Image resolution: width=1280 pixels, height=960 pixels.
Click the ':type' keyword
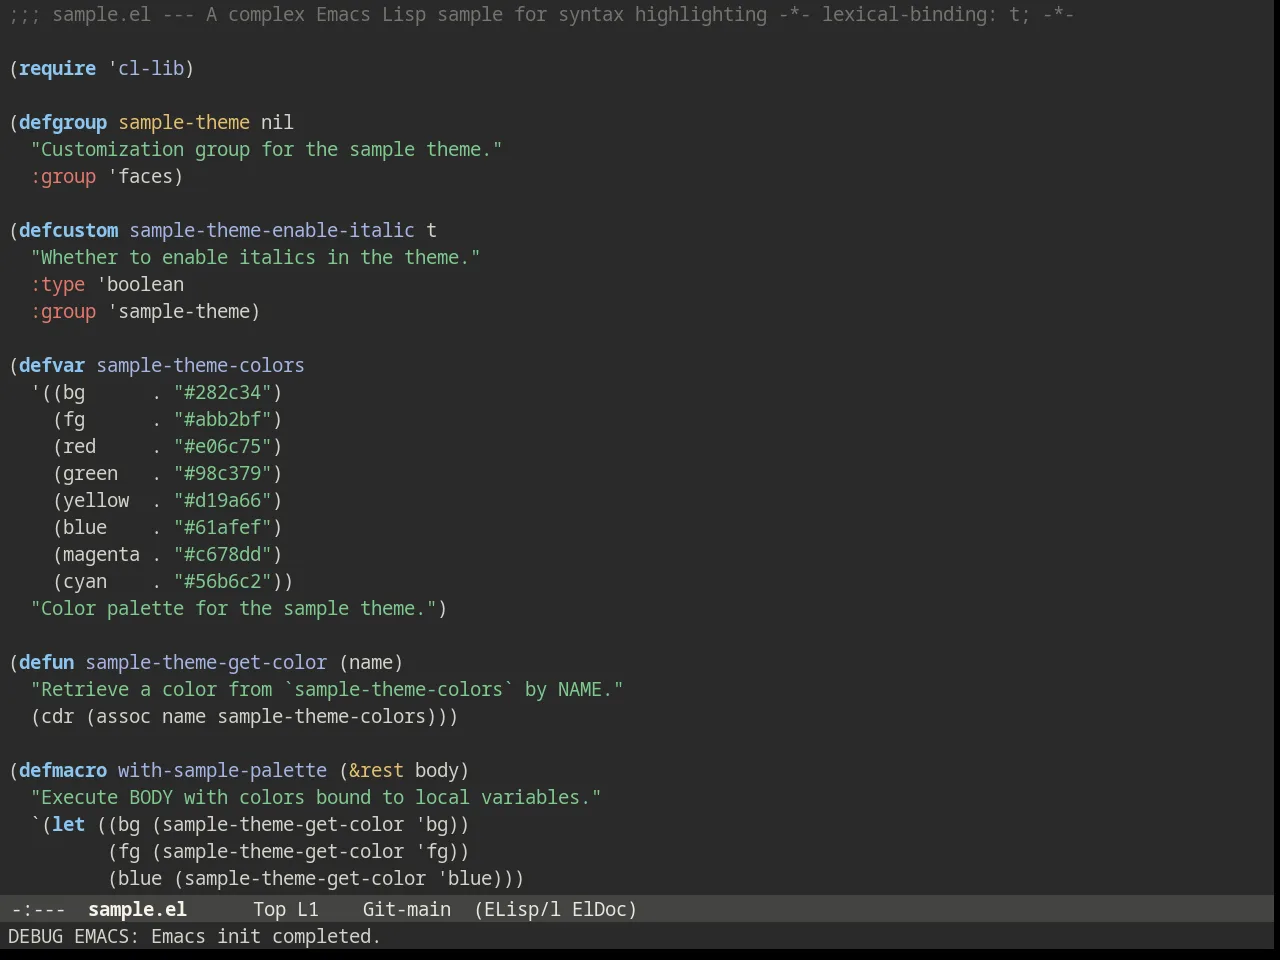point(58,284)
